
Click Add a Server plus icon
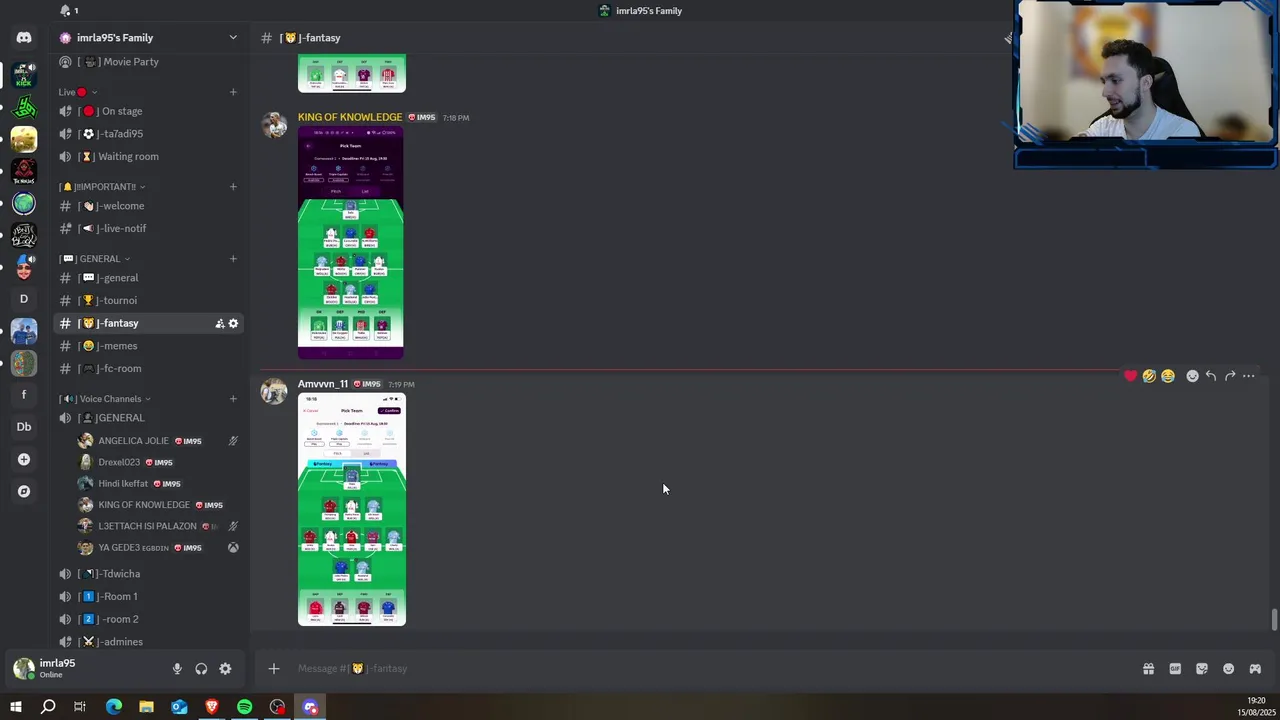24,459
